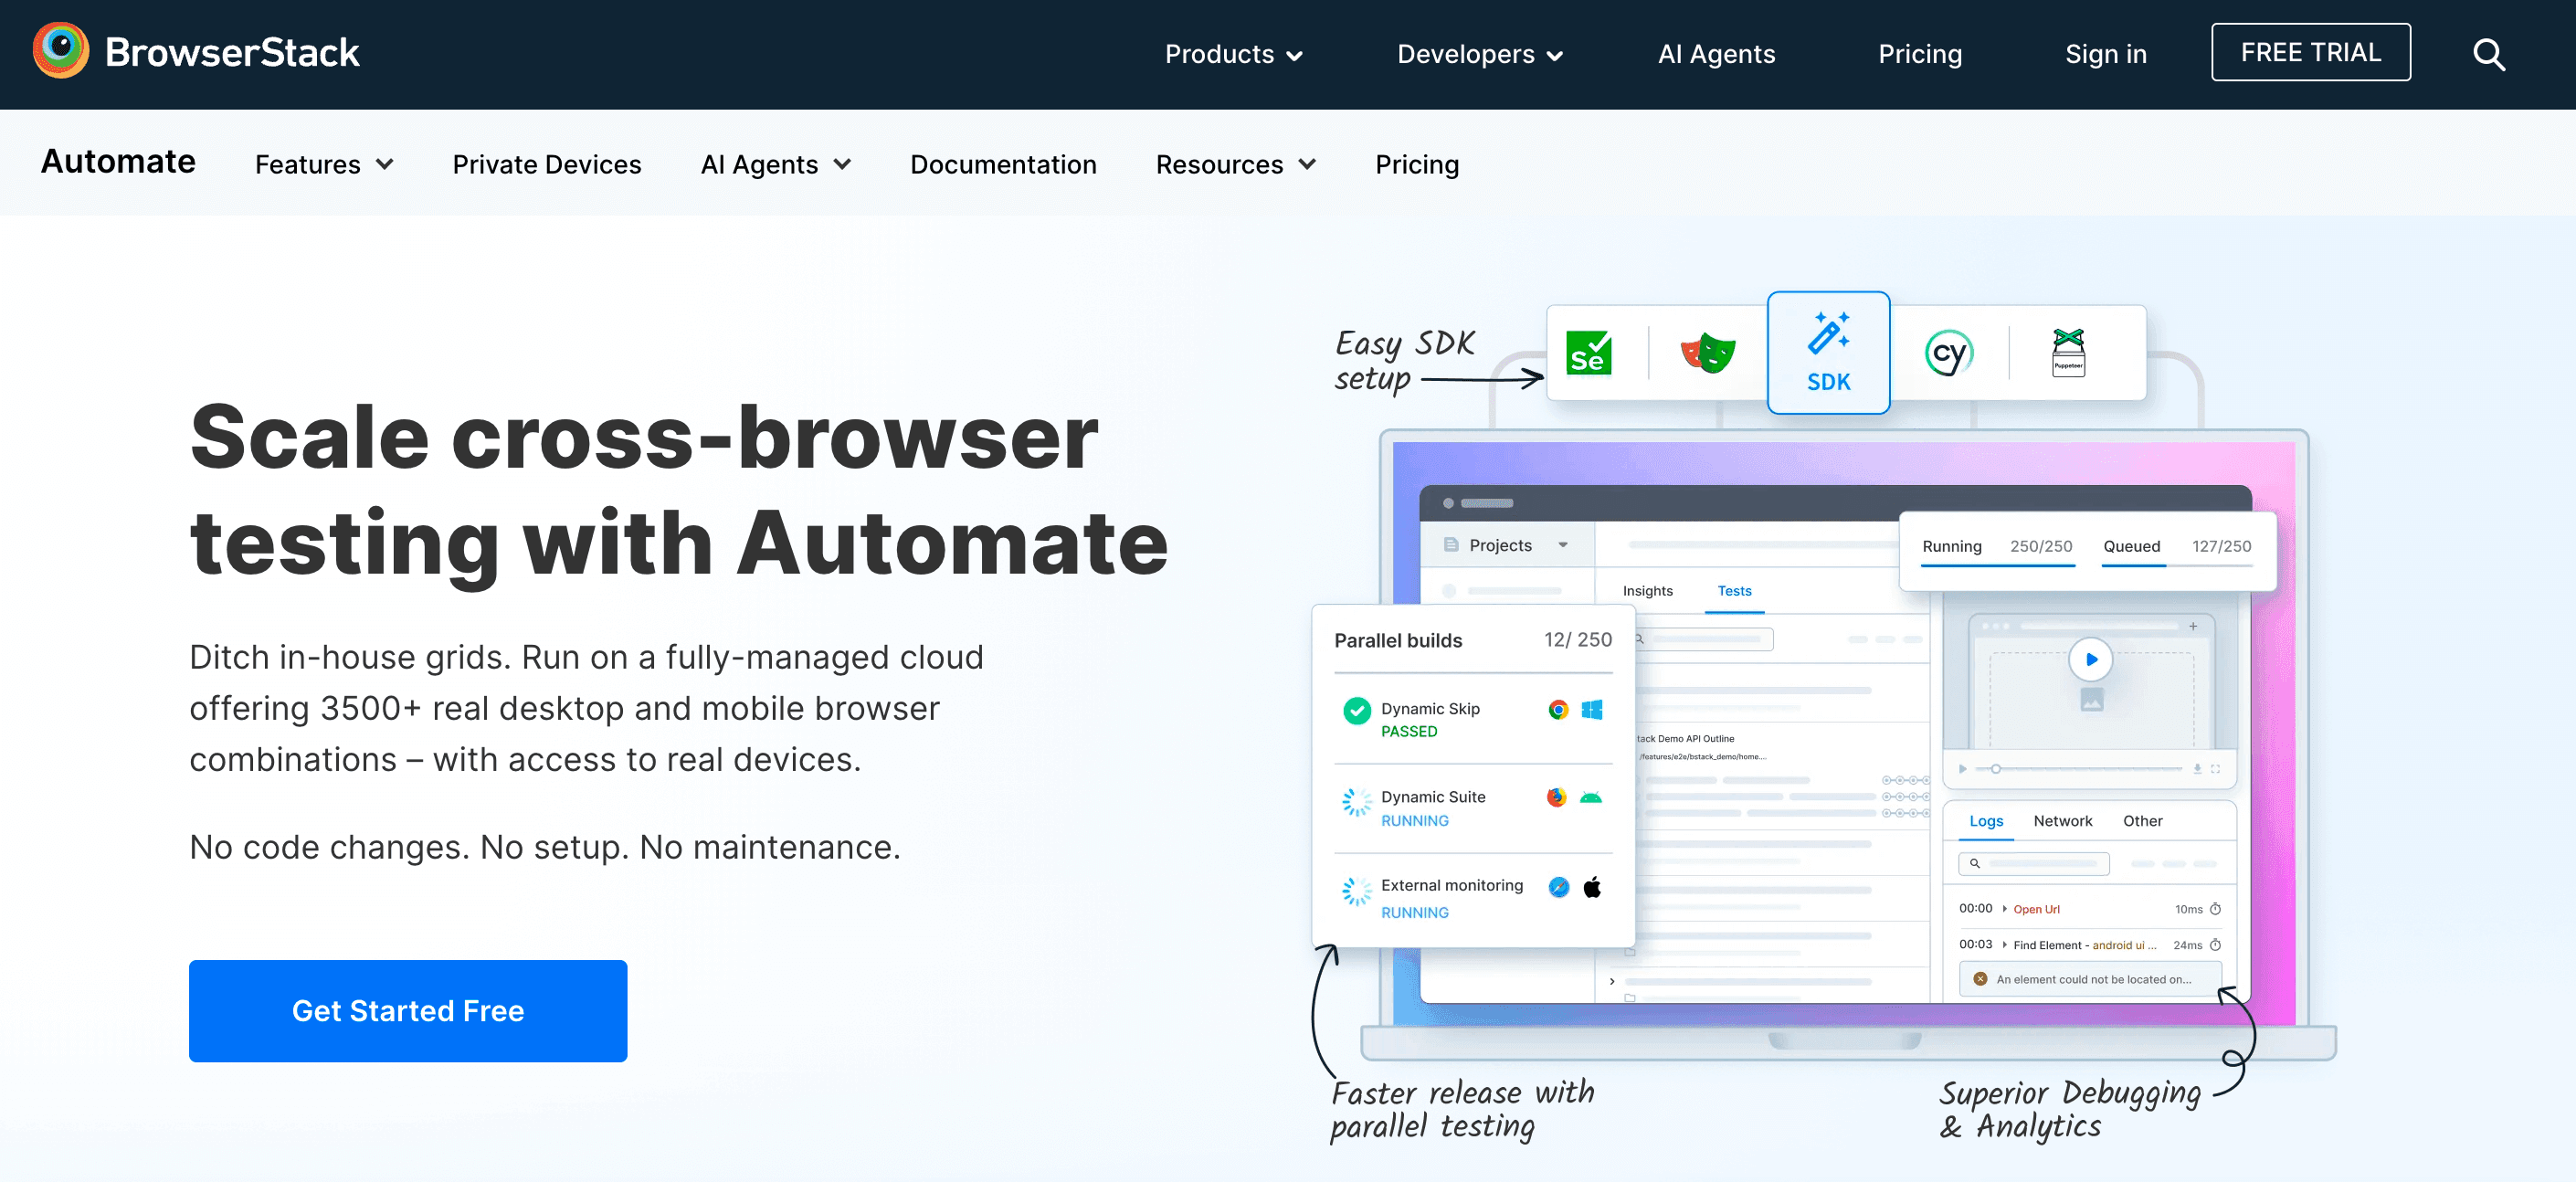2576x1182 pixels.
Task: Click the timer icon beside 10ms
Action: pos(2215,909)
